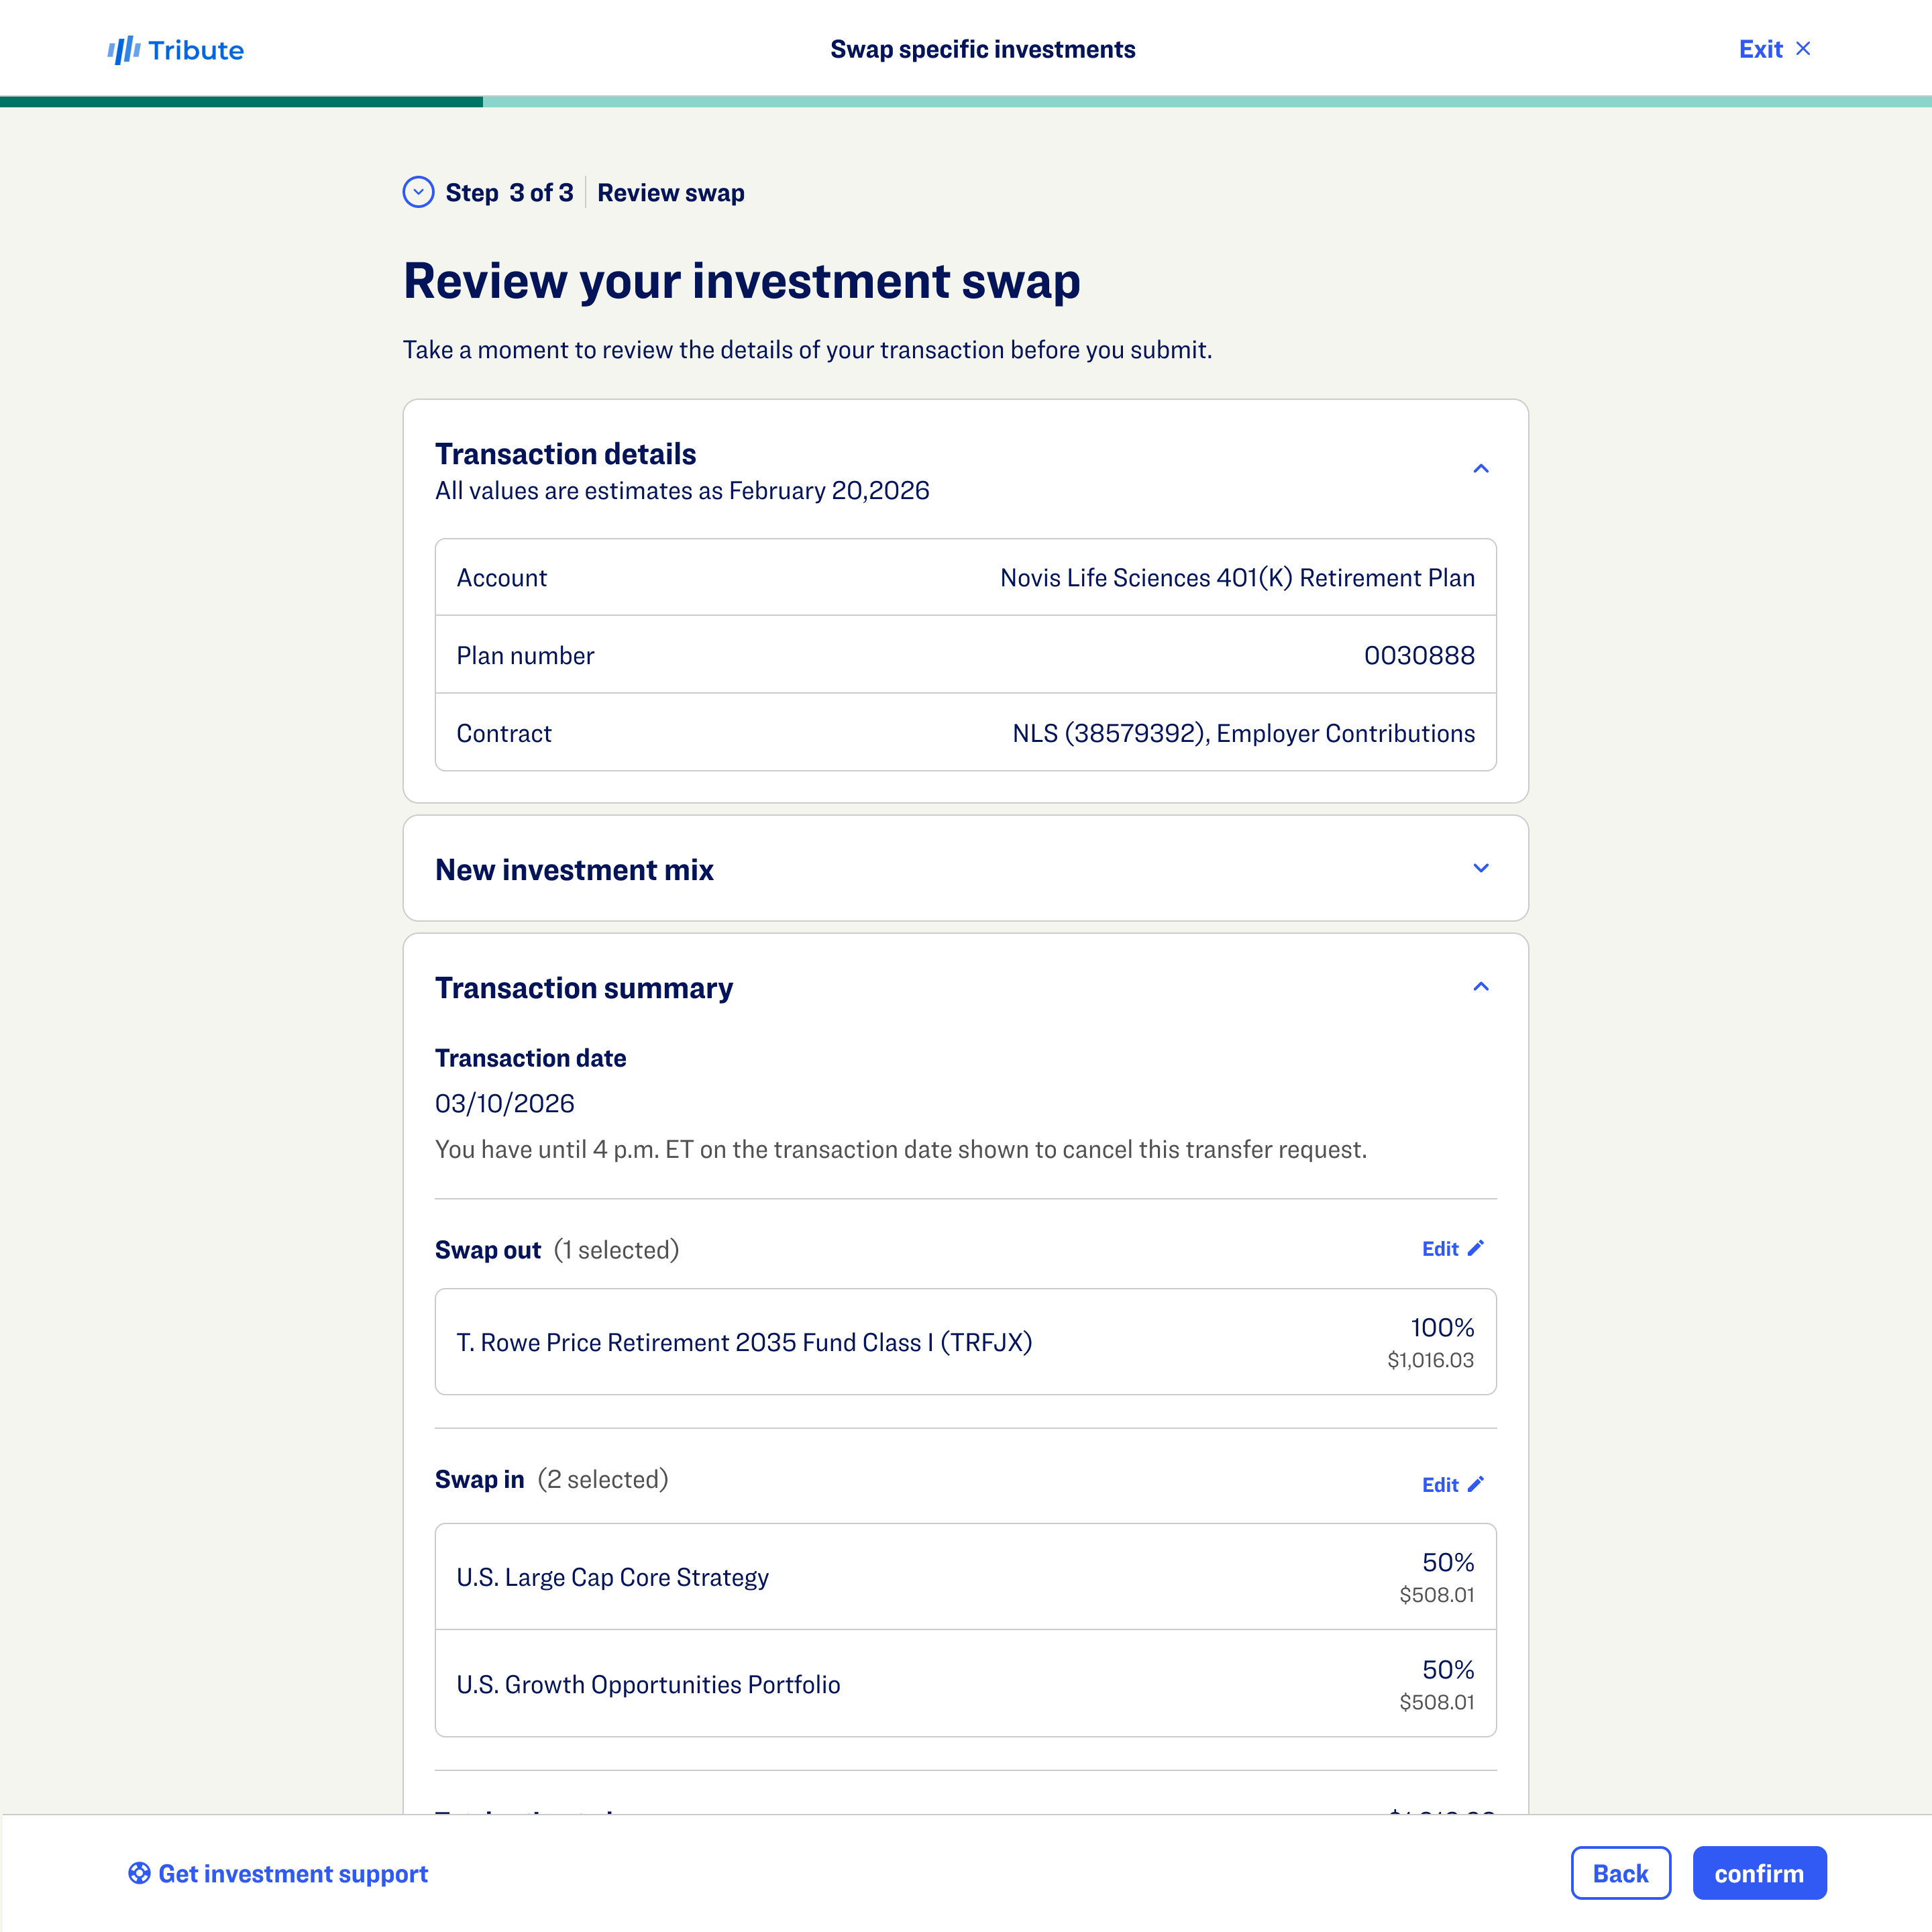The height and width of the screenshot is (1932, 1932).
Task: Open Get investment support link
Action: [293, 1873]
